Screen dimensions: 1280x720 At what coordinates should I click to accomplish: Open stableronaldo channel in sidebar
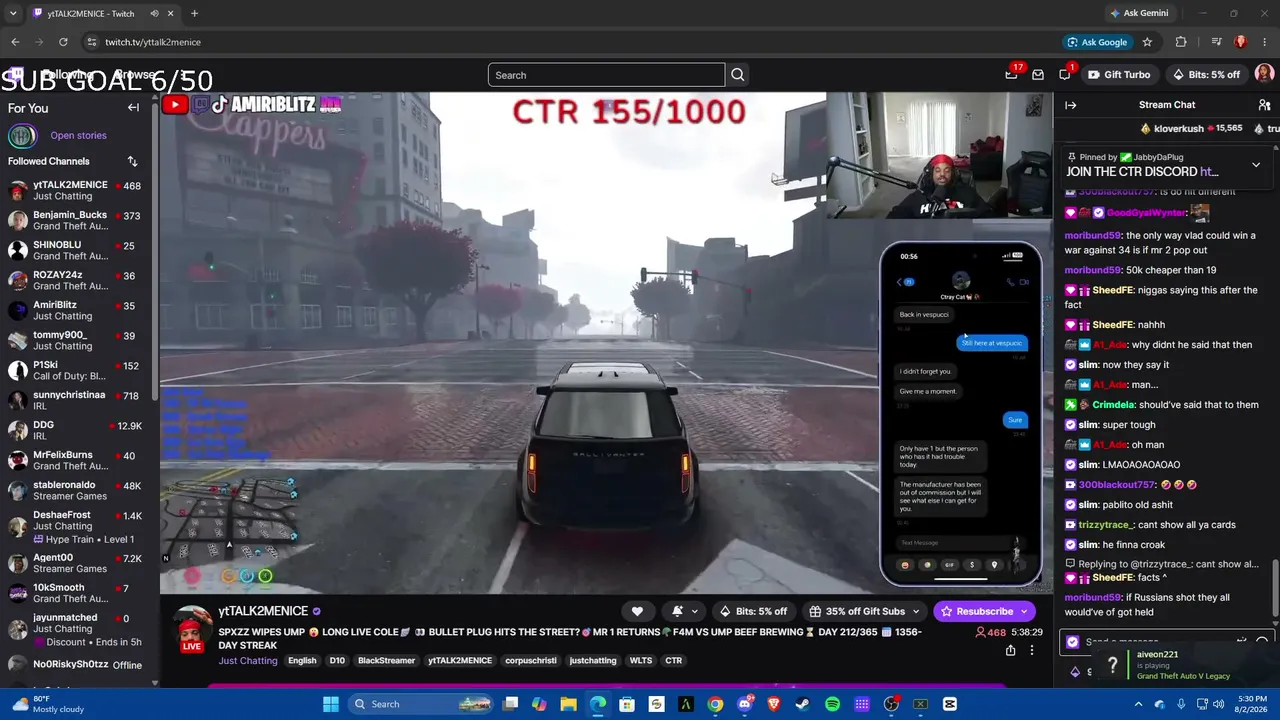(78, 491)
